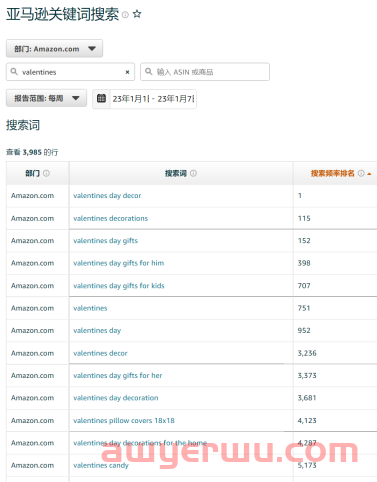Screen dimensions: 377x482
Task: Open 'valentines day gifts for kids' link
Action: 119,286
